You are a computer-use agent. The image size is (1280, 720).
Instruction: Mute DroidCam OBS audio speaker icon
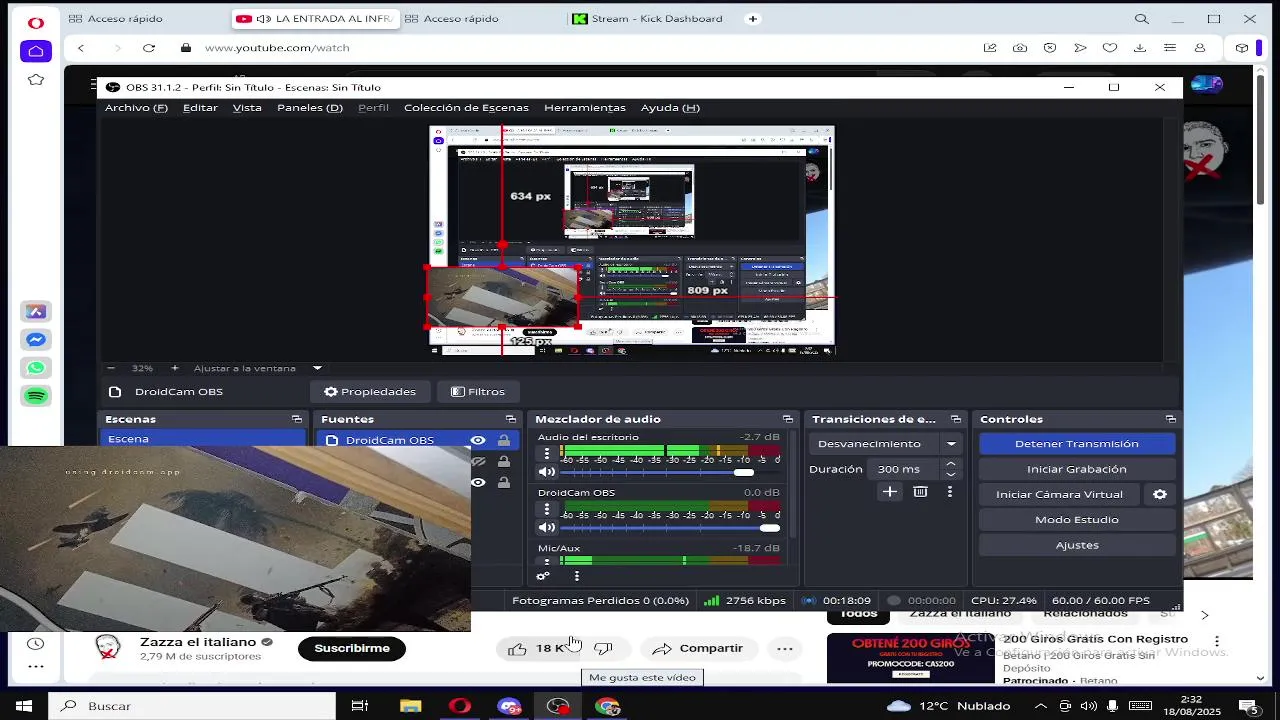(x=546, y=528)
